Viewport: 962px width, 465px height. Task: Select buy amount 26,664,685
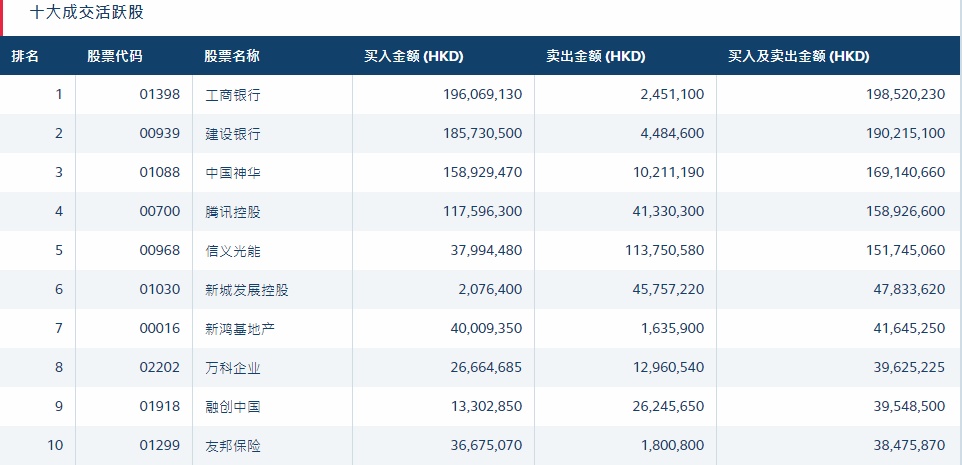click(485, 367)
